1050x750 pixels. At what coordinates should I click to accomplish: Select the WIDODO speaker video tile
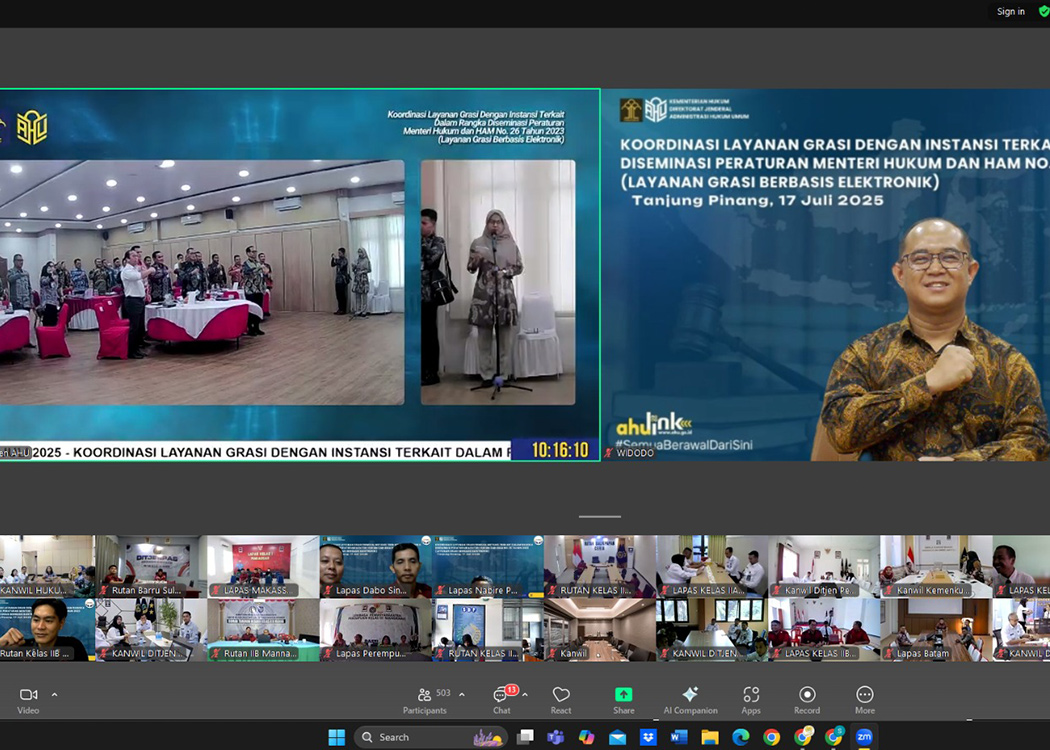coord(825,275)
